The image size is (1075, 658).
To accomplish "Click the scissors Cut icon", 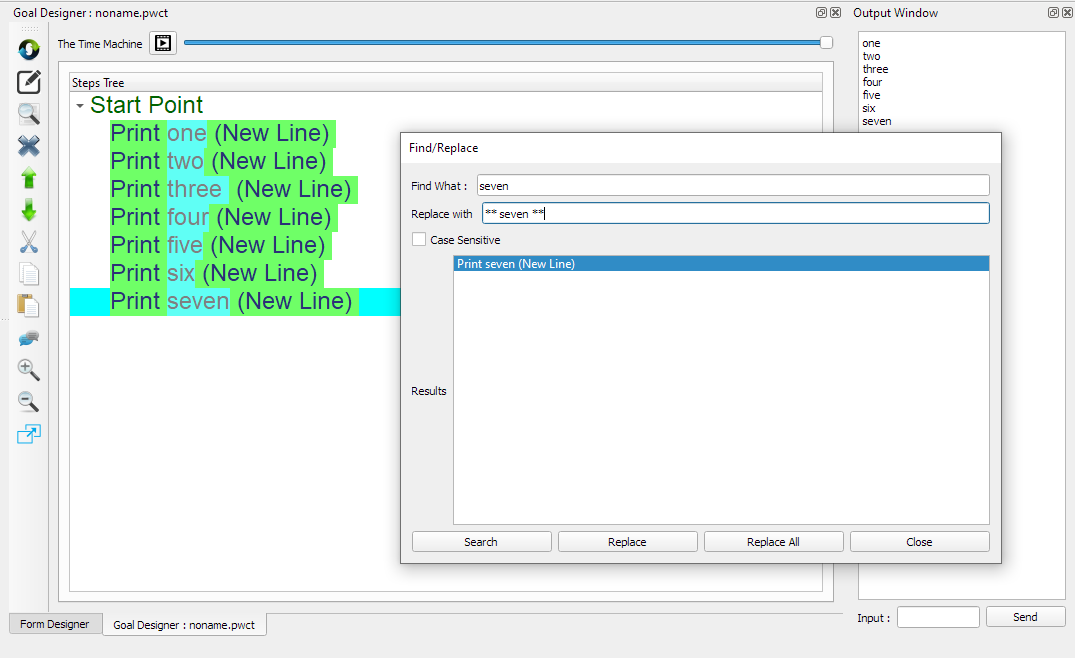I will click(29, 242).
